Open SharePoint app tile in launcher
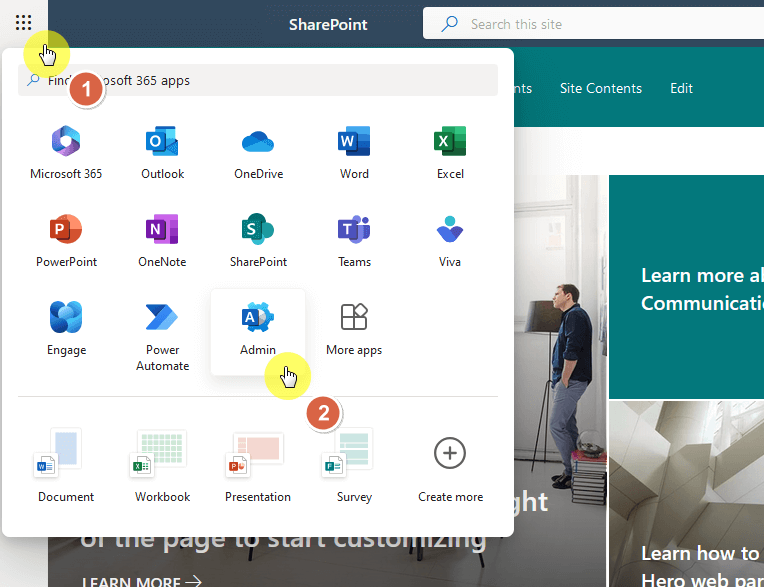 (258, 241)
